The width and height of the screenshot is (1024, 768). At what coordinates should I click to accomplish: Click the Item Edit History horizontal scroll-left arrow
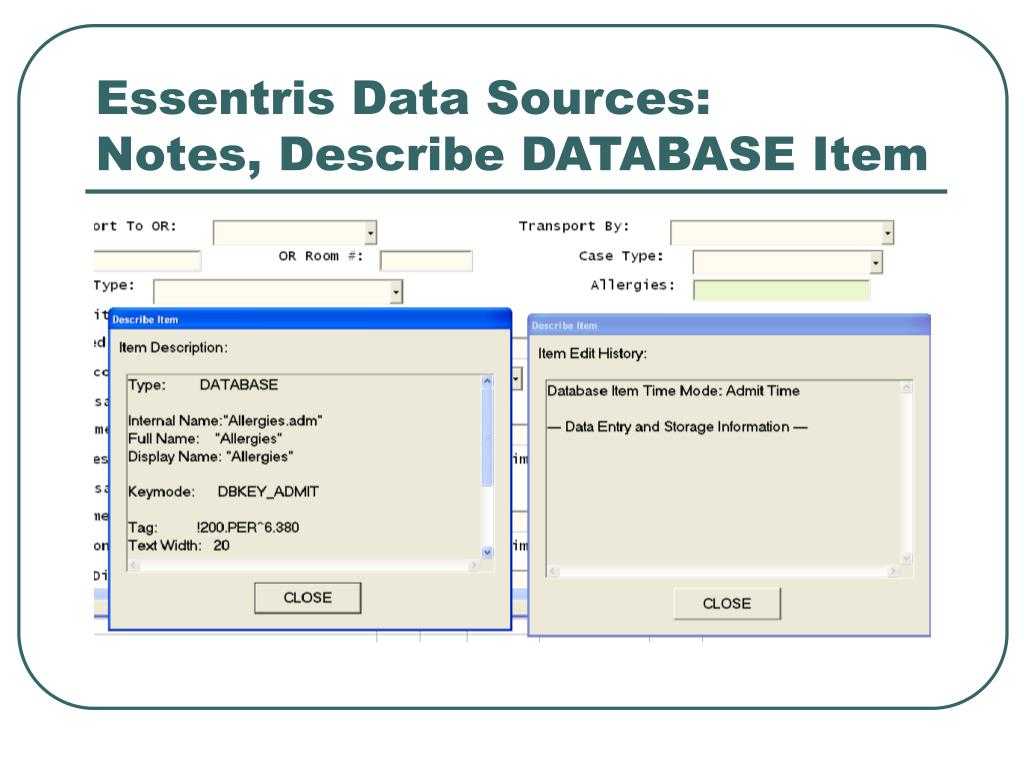(553, 571)
